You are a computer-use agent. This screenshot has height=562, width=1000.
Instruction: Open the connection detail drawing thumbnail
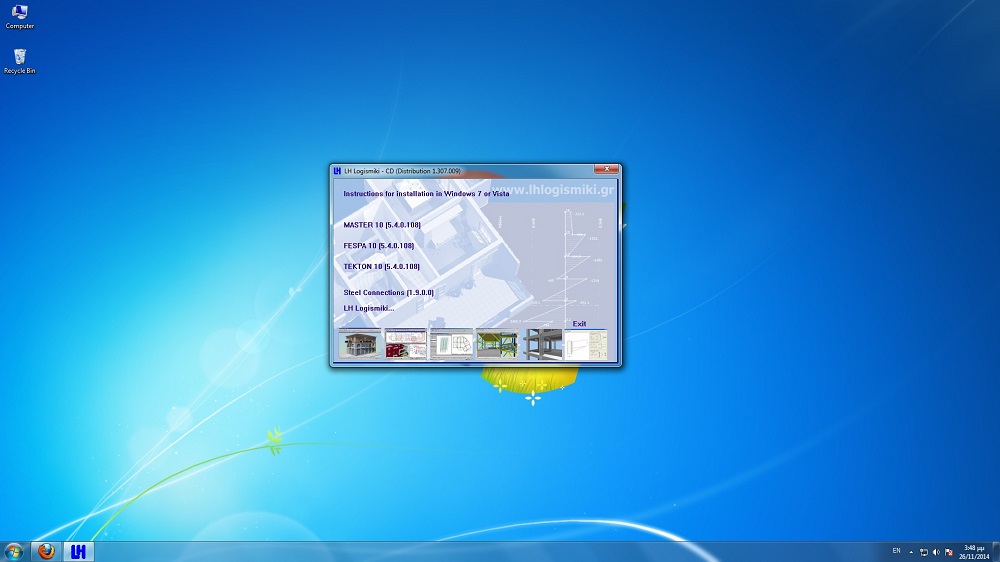click(586, 344)
